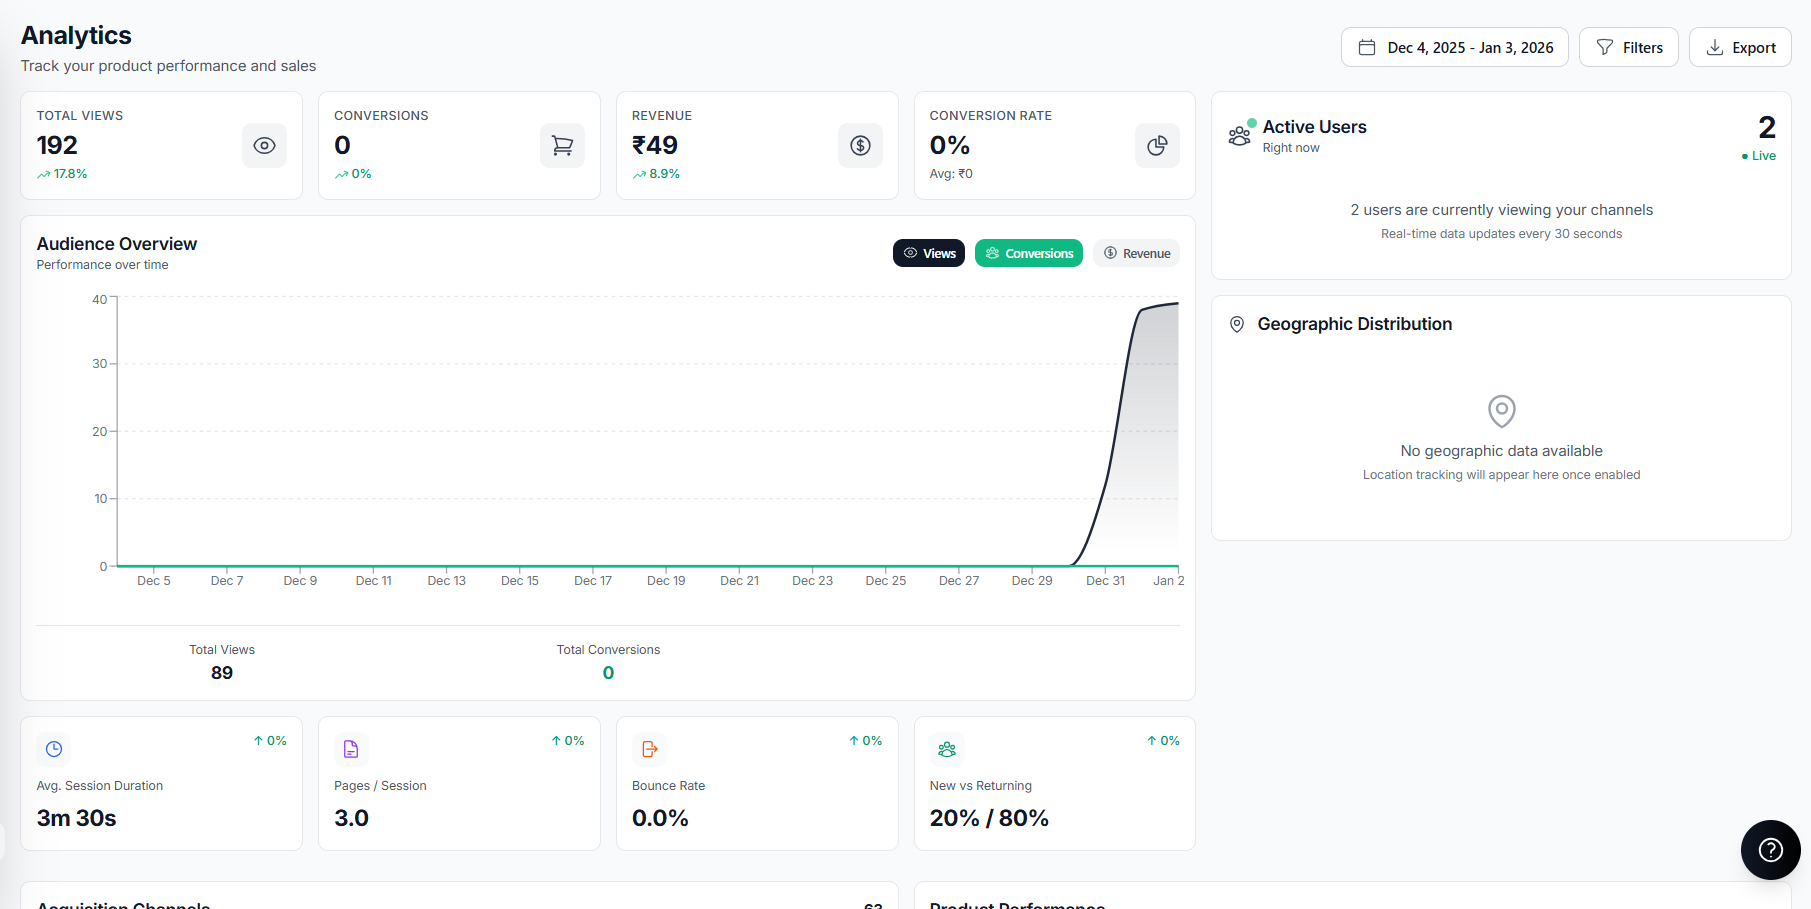The width and height of the screenshot is (1811, 909).
Task: Click the eye icon on Total Views card
Action: pos(264,145)
